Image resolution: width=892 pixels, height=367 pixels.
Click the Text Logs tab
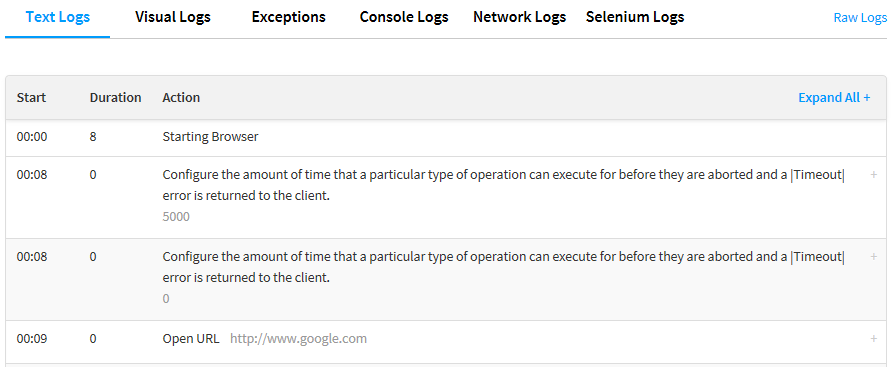(x=57, y=17)
